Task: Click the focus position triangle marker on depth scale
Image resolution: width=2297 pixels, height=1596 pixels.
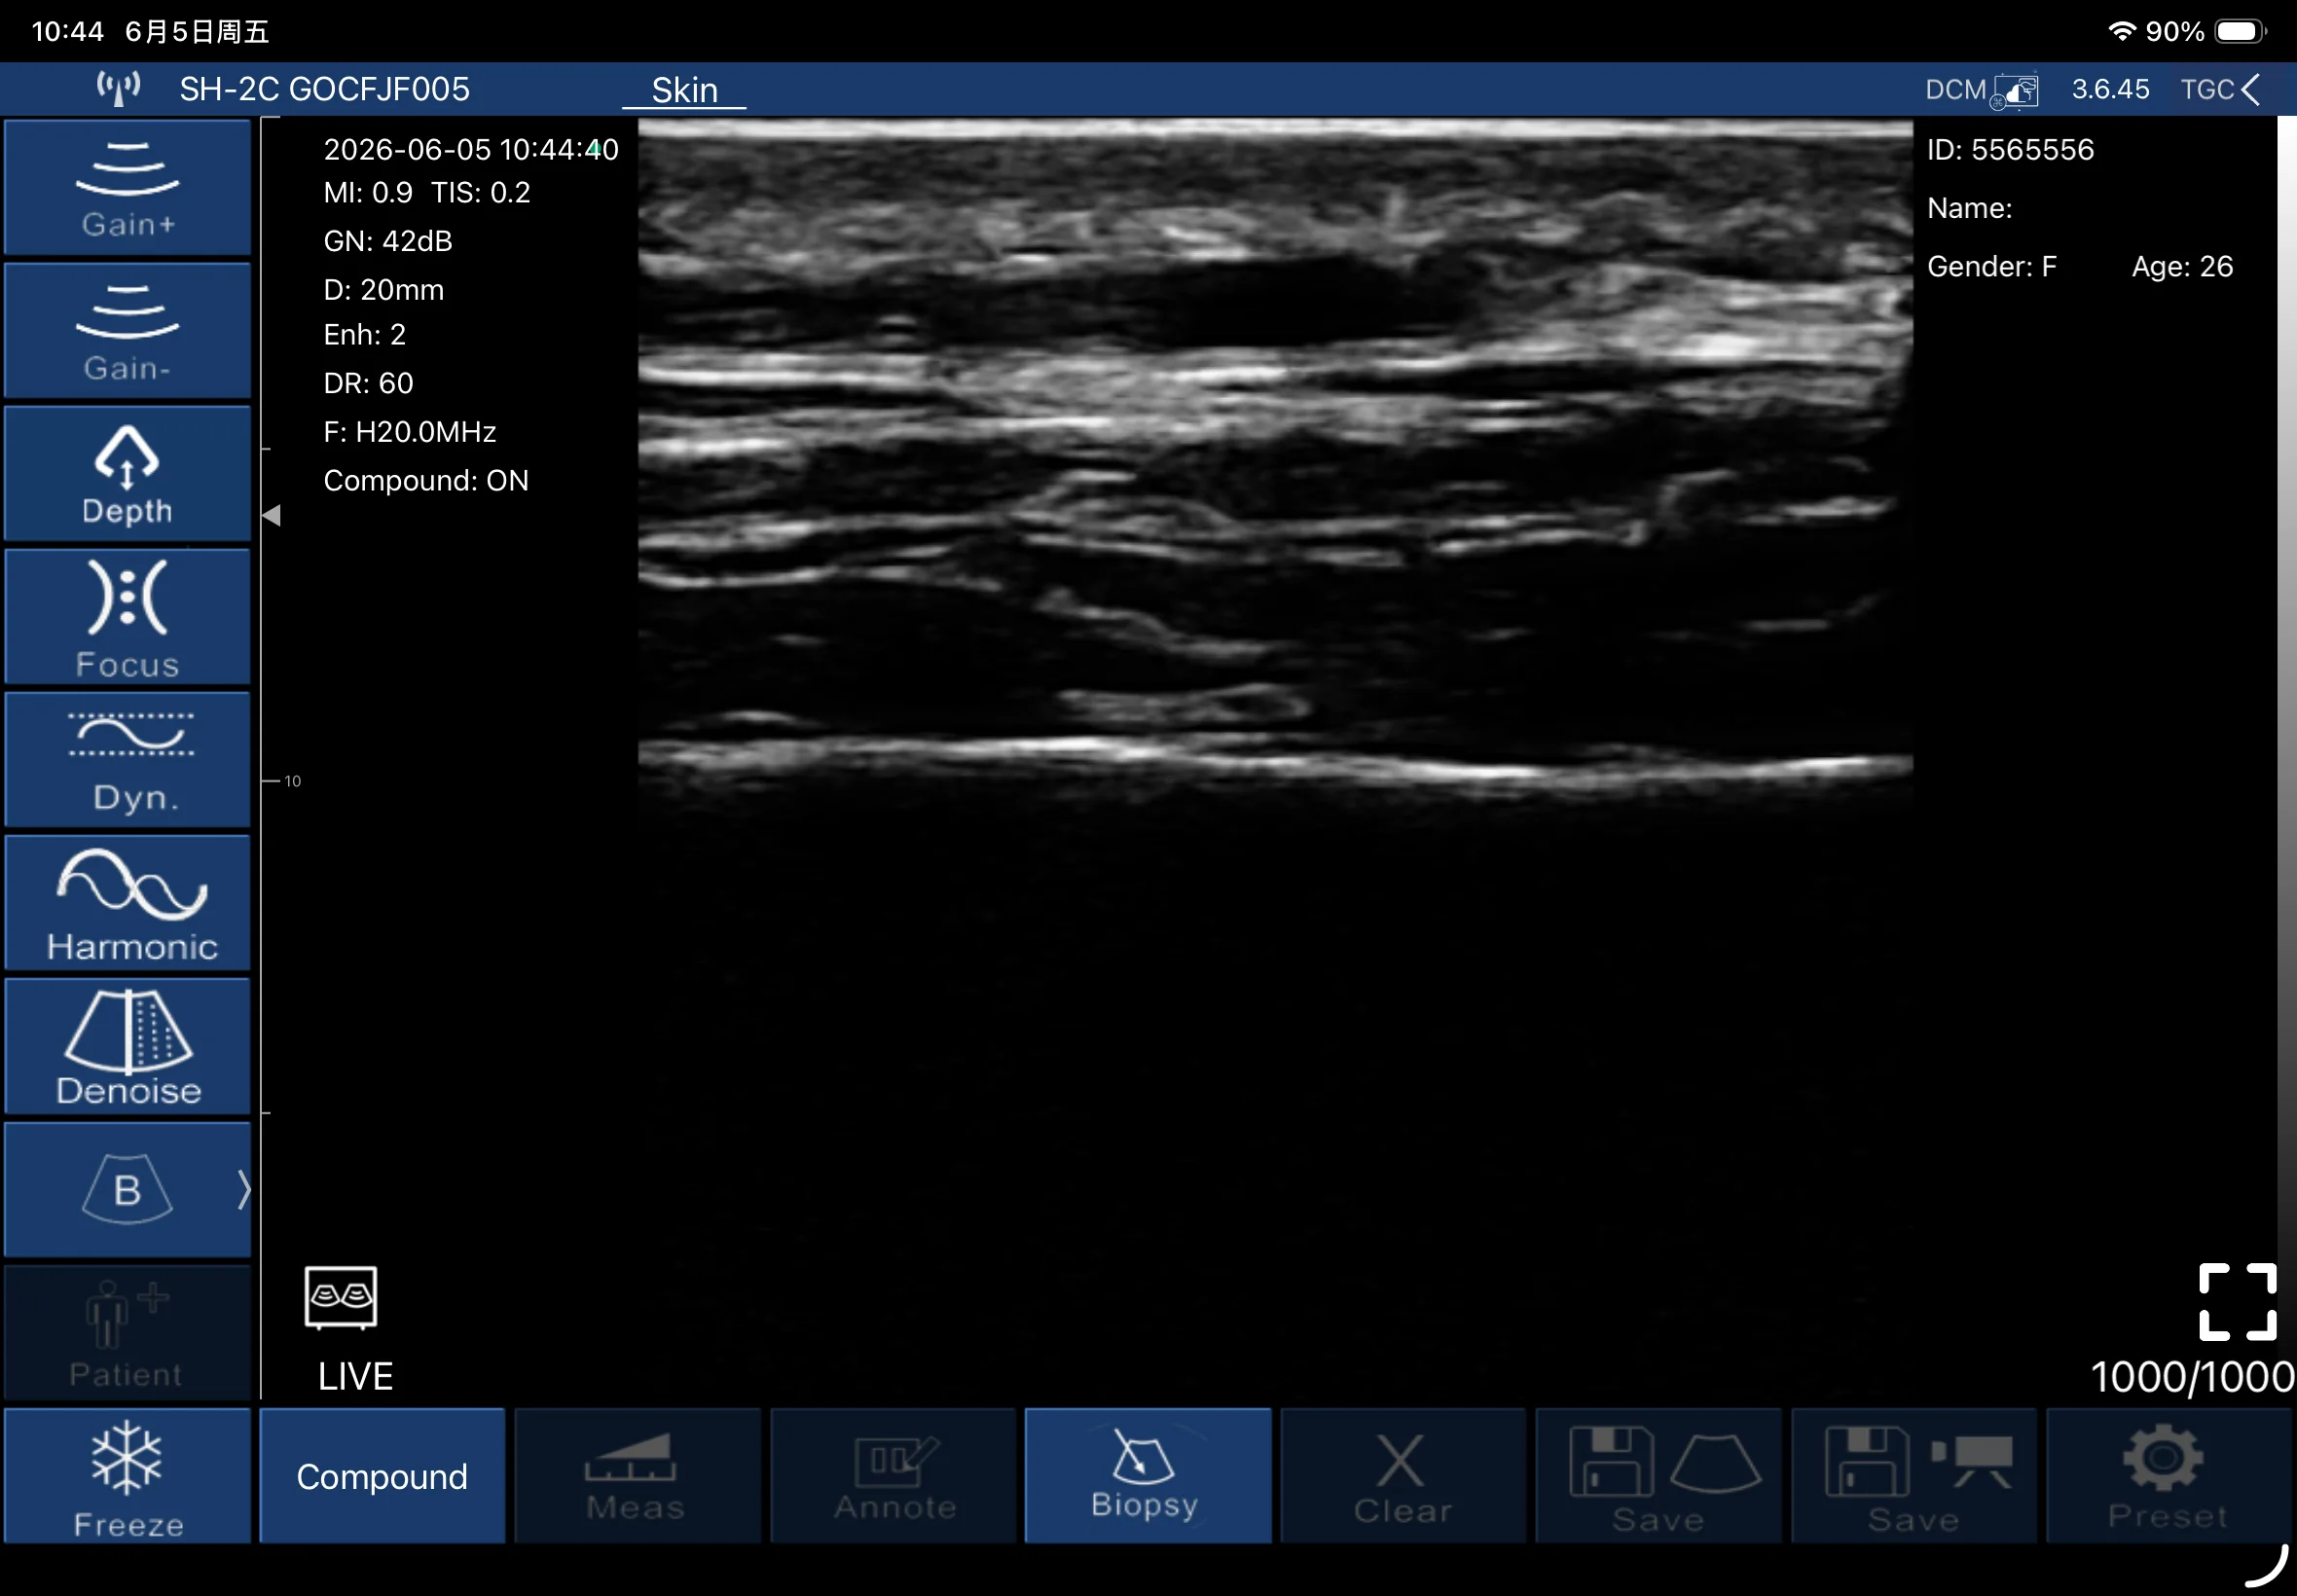Action: point(272,515)
